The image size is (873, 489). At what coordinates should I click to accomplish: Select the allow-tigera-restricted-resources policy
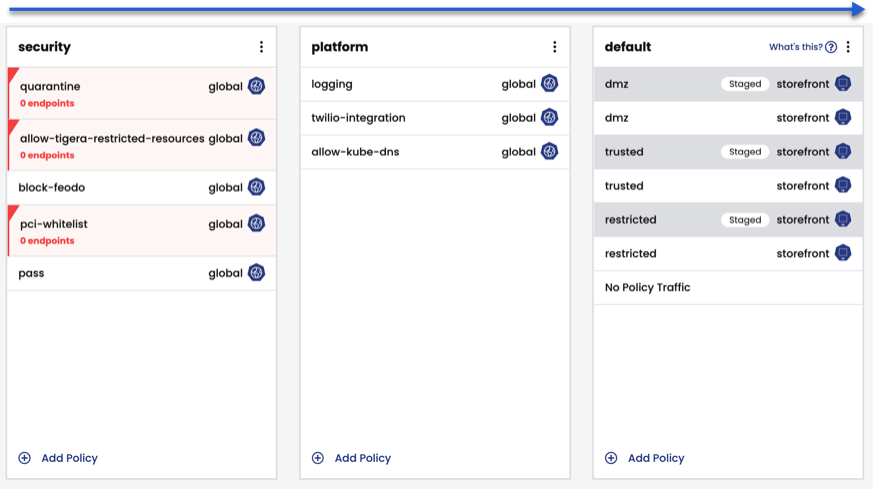(x=112, y=139)
